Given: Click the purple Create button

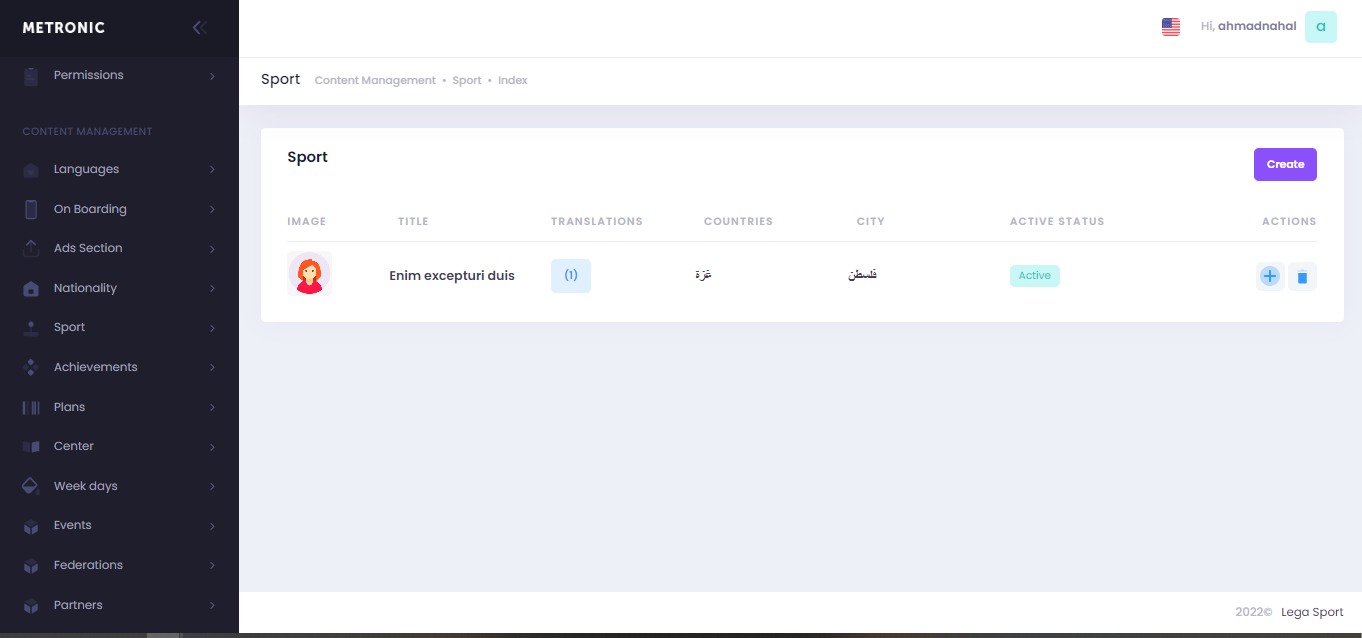Looking at the screenshot, I should click(x=1284, y=164).
